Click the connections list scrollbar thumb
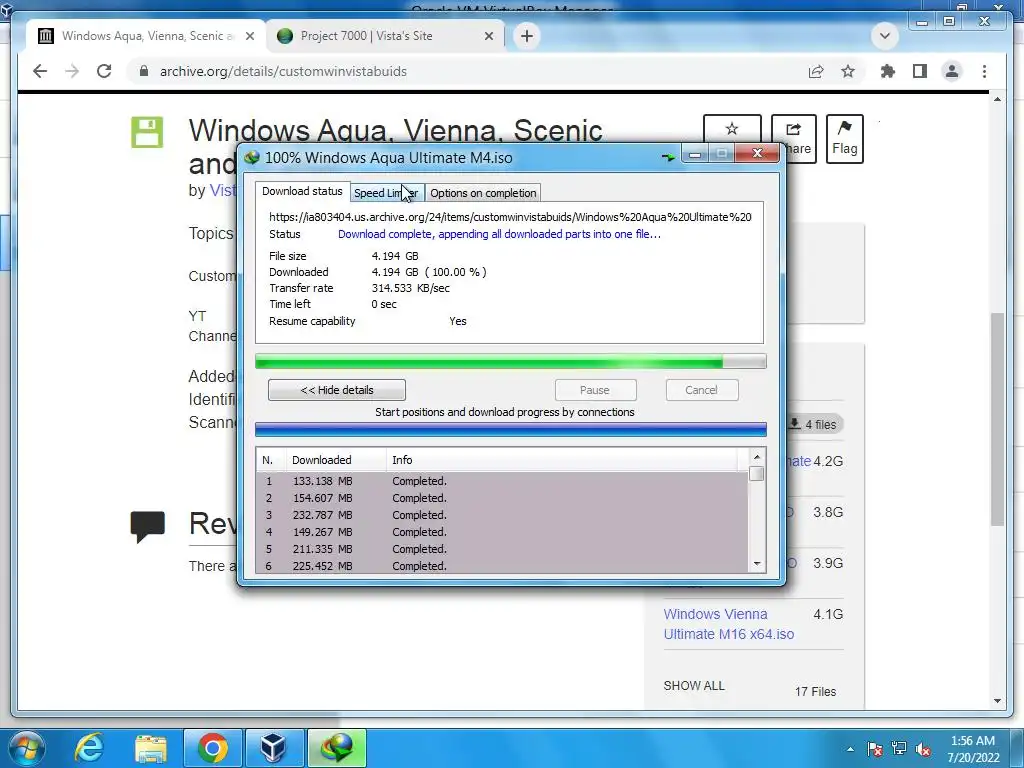The image size is (1024, 768). [756, 474]
